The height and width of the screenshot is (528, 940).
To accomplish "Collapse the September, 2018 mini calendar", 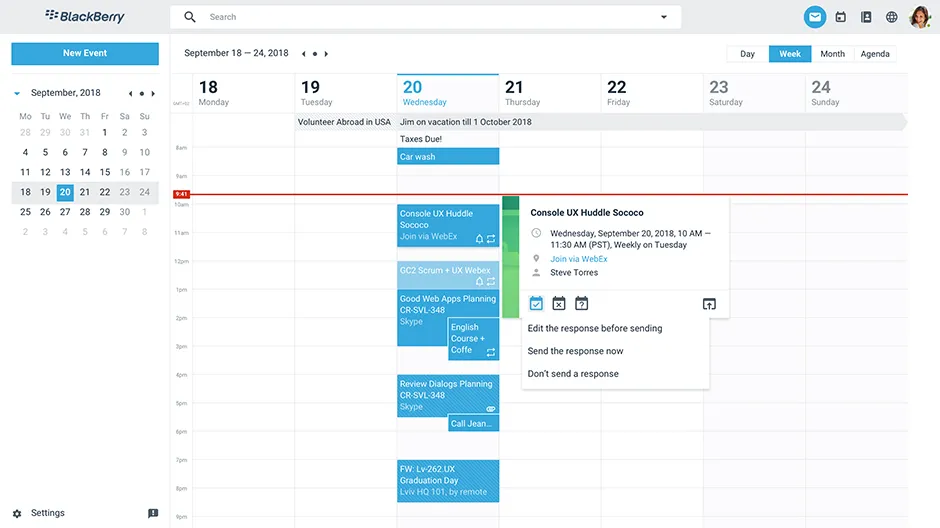I will tap(17, 93).
